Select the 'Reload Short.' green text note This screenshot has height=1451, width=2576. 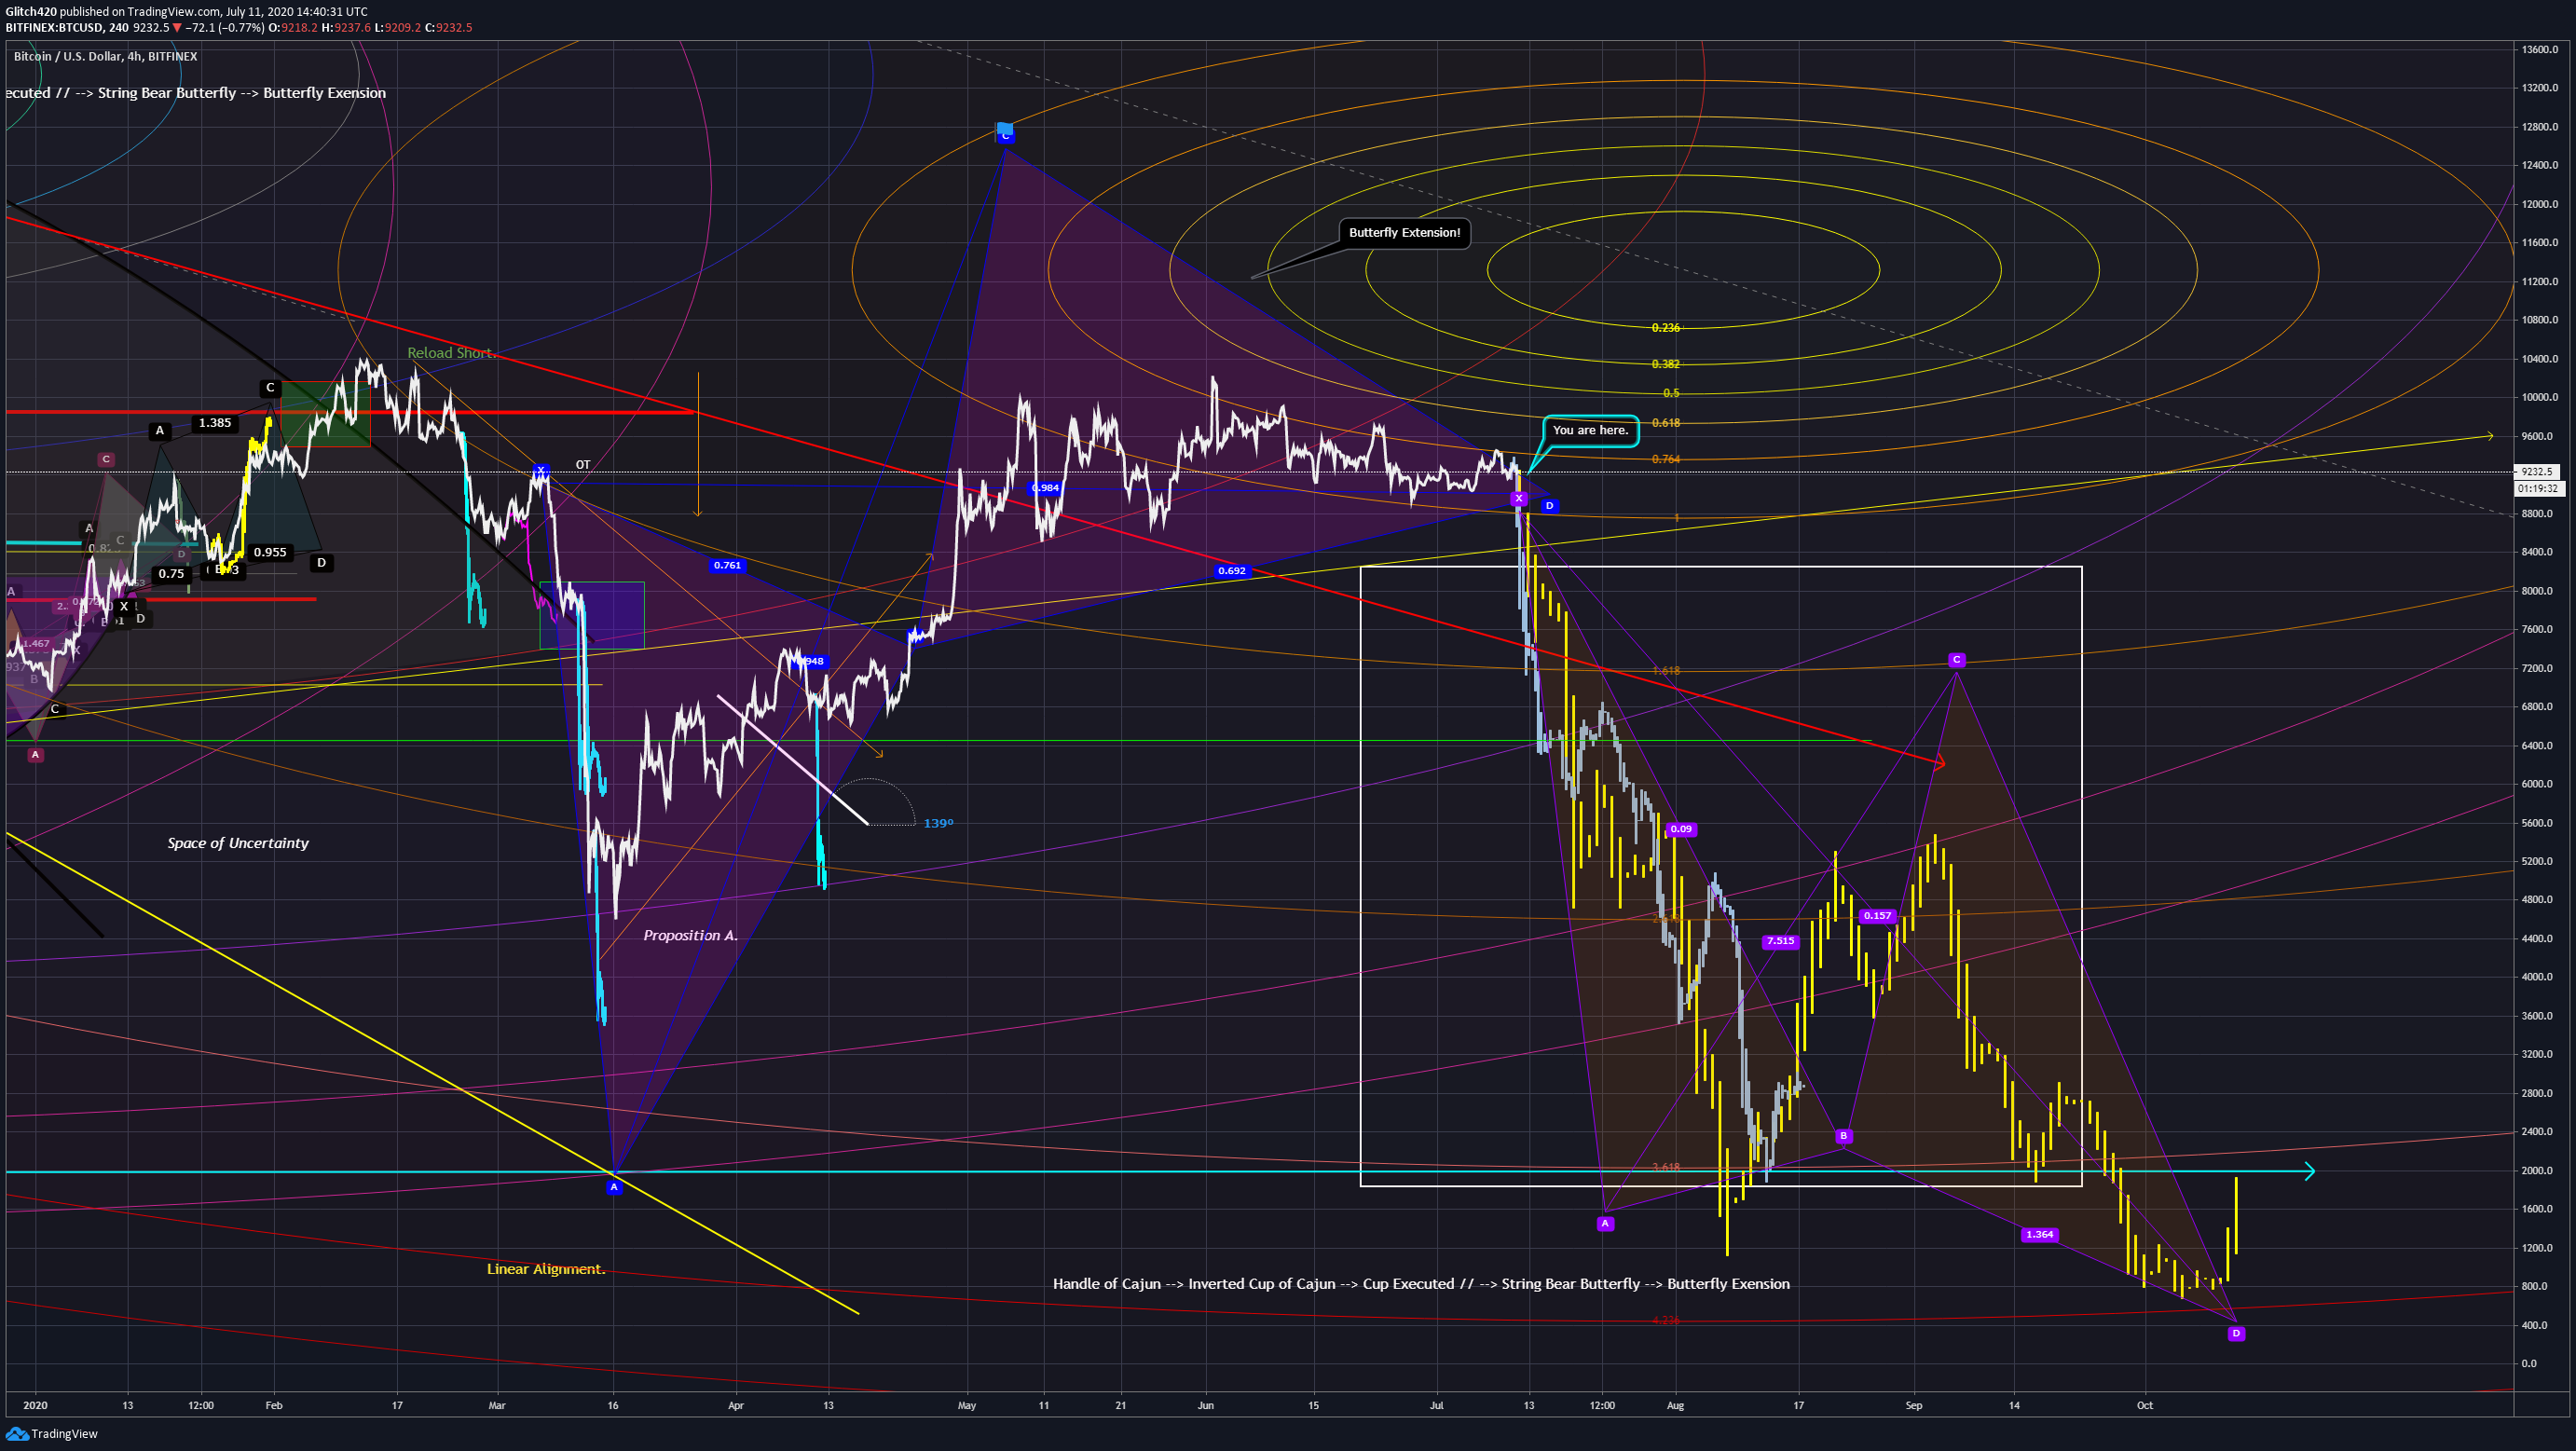coord(451,352)
